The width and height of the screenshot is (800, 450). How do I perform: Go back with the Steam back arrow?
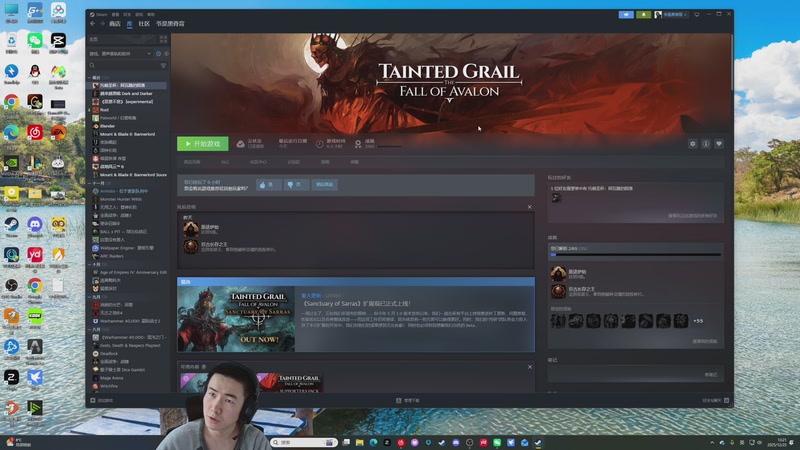pos(92,23)
